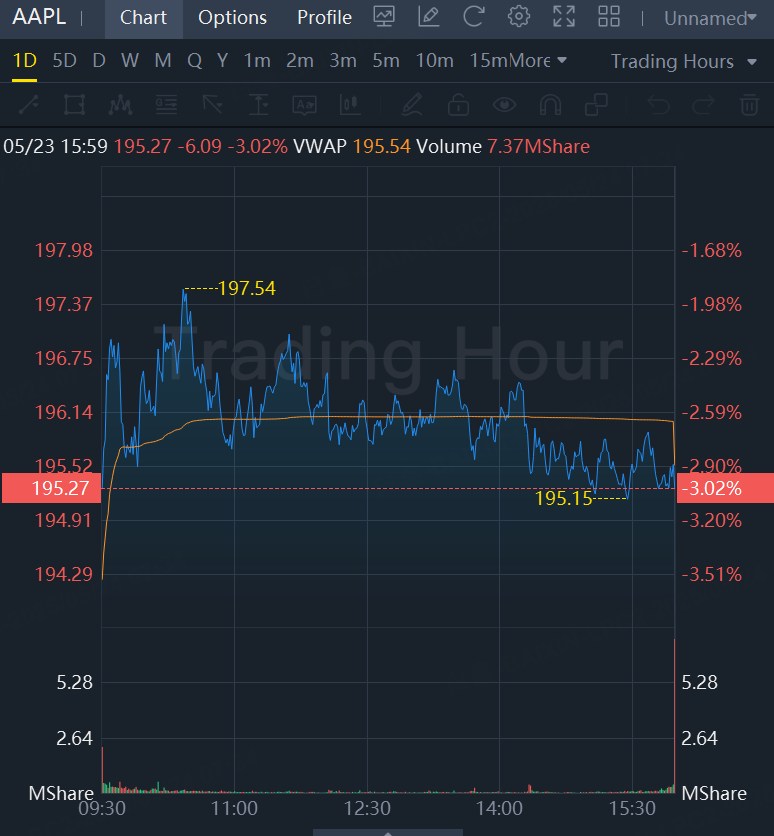Viewport: 774px width, 836px height.
Task: Click the -3.02% change tag on right axis
Action: [725, 488]
